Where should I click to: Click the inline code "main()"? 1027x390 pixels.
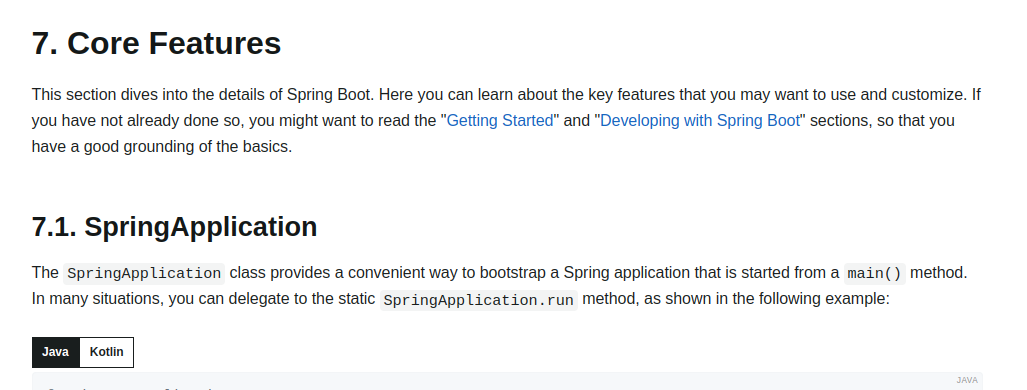pyautogui.click(x=874, y=273)
